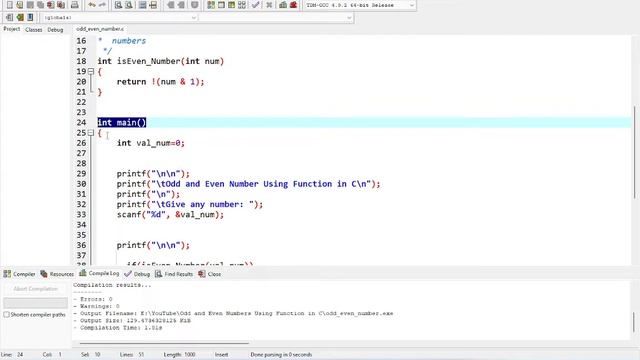
Task: Click the compilation progress bar
Action: (x=36, y=303)
